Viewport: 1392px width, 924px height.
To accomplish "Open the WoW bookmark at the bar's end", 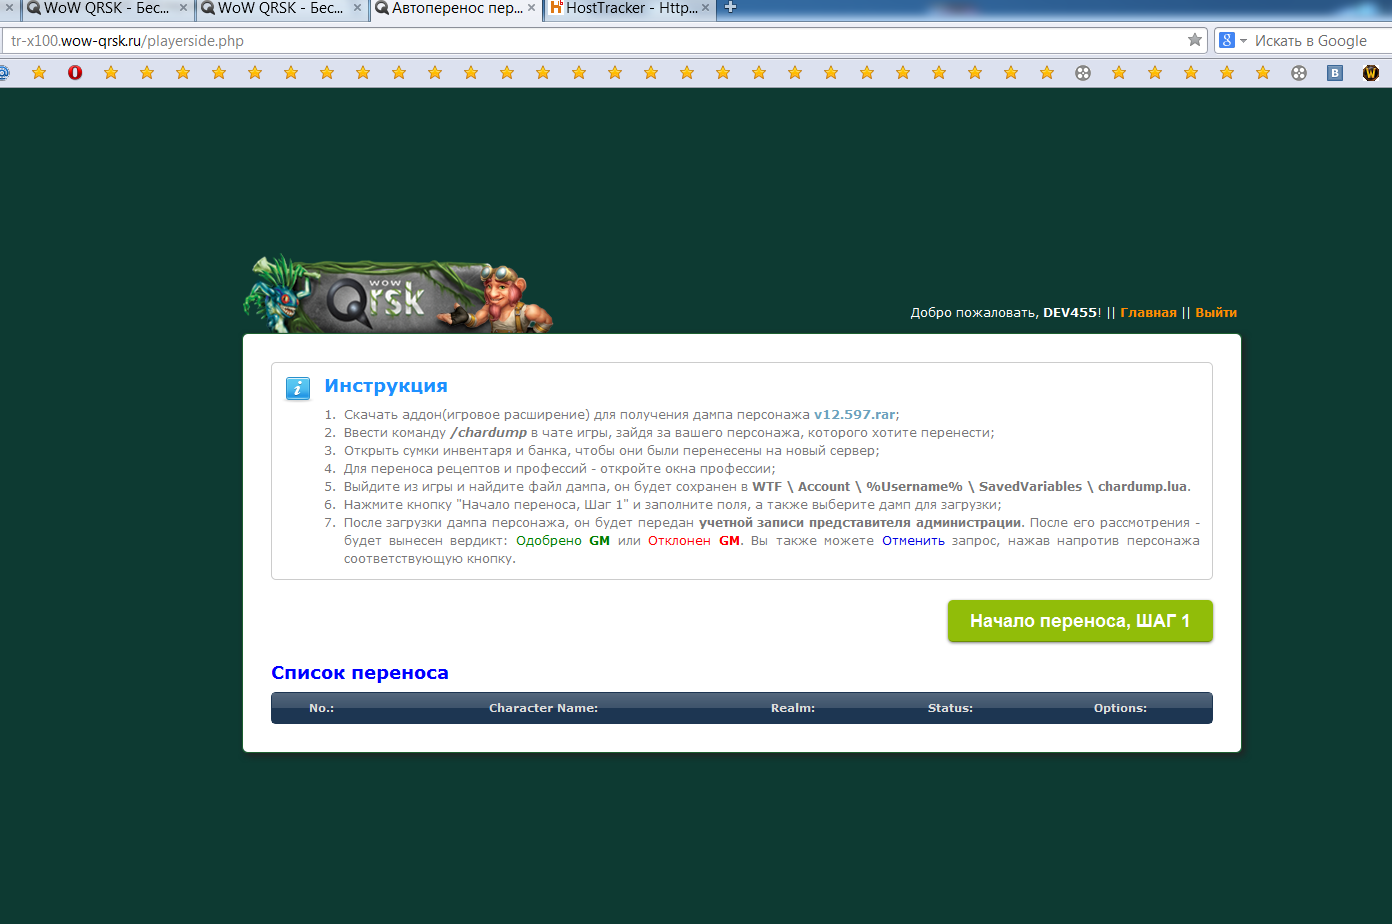I will 1371,73.
